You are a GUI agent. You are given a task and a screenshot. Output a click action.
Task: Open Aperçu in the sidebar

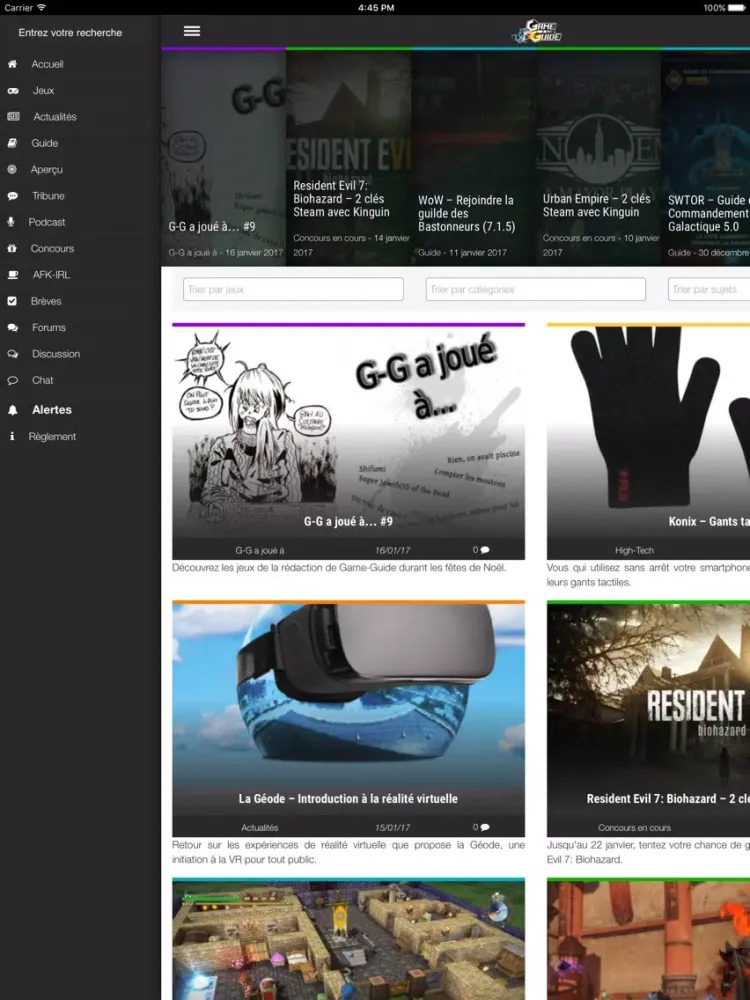[47, 170]
